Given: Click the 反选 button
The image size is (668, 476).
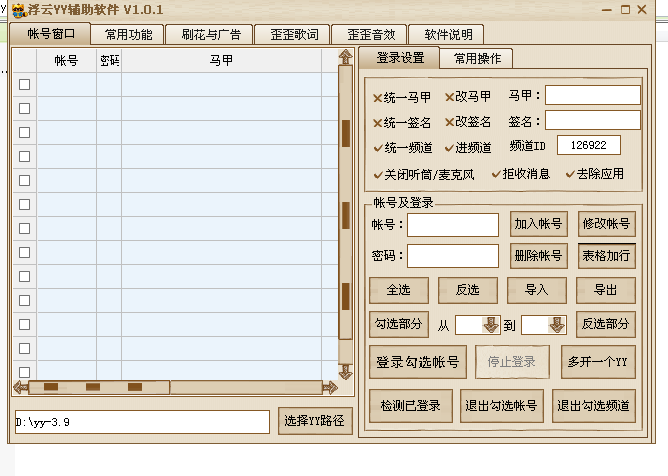Looking at the screenshot, I should click(468, 290).
